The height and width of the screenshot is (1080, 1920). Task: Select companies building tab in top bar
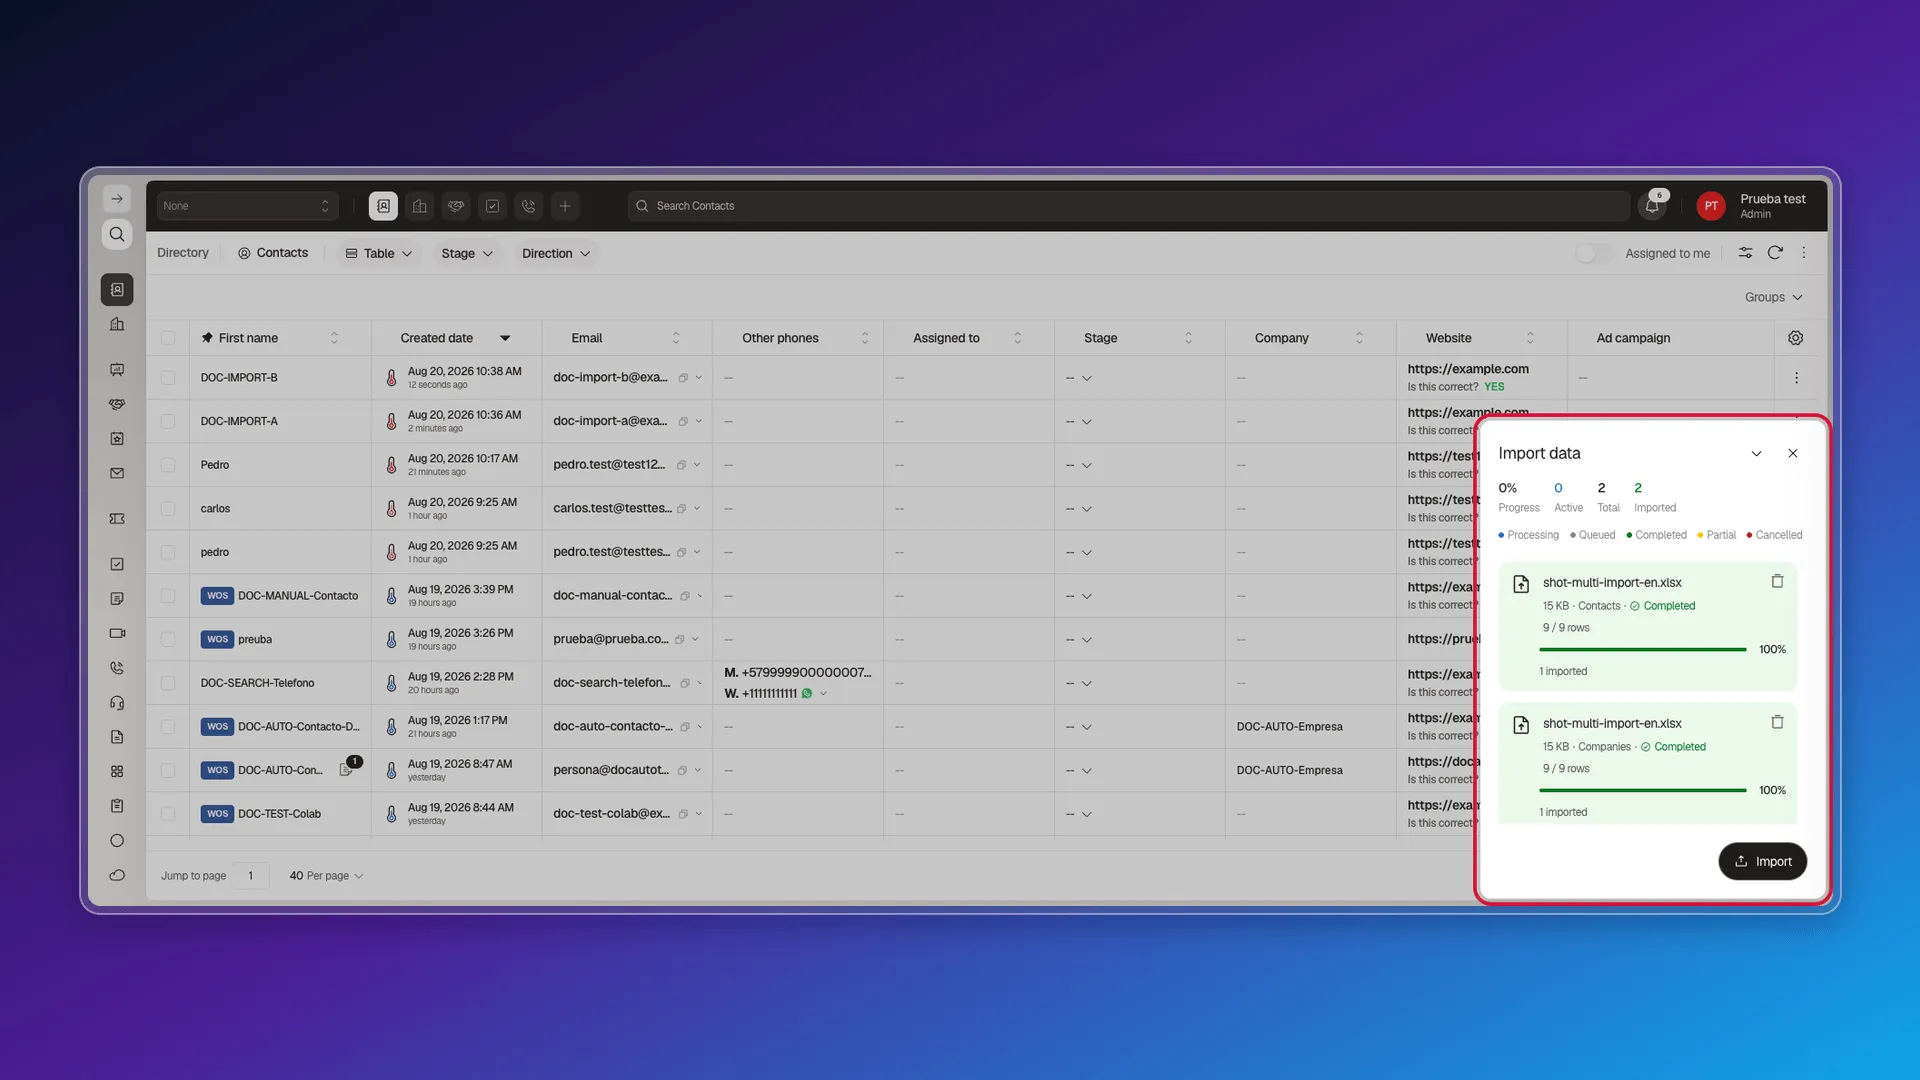pyautogui.click(x=420, y=206)
